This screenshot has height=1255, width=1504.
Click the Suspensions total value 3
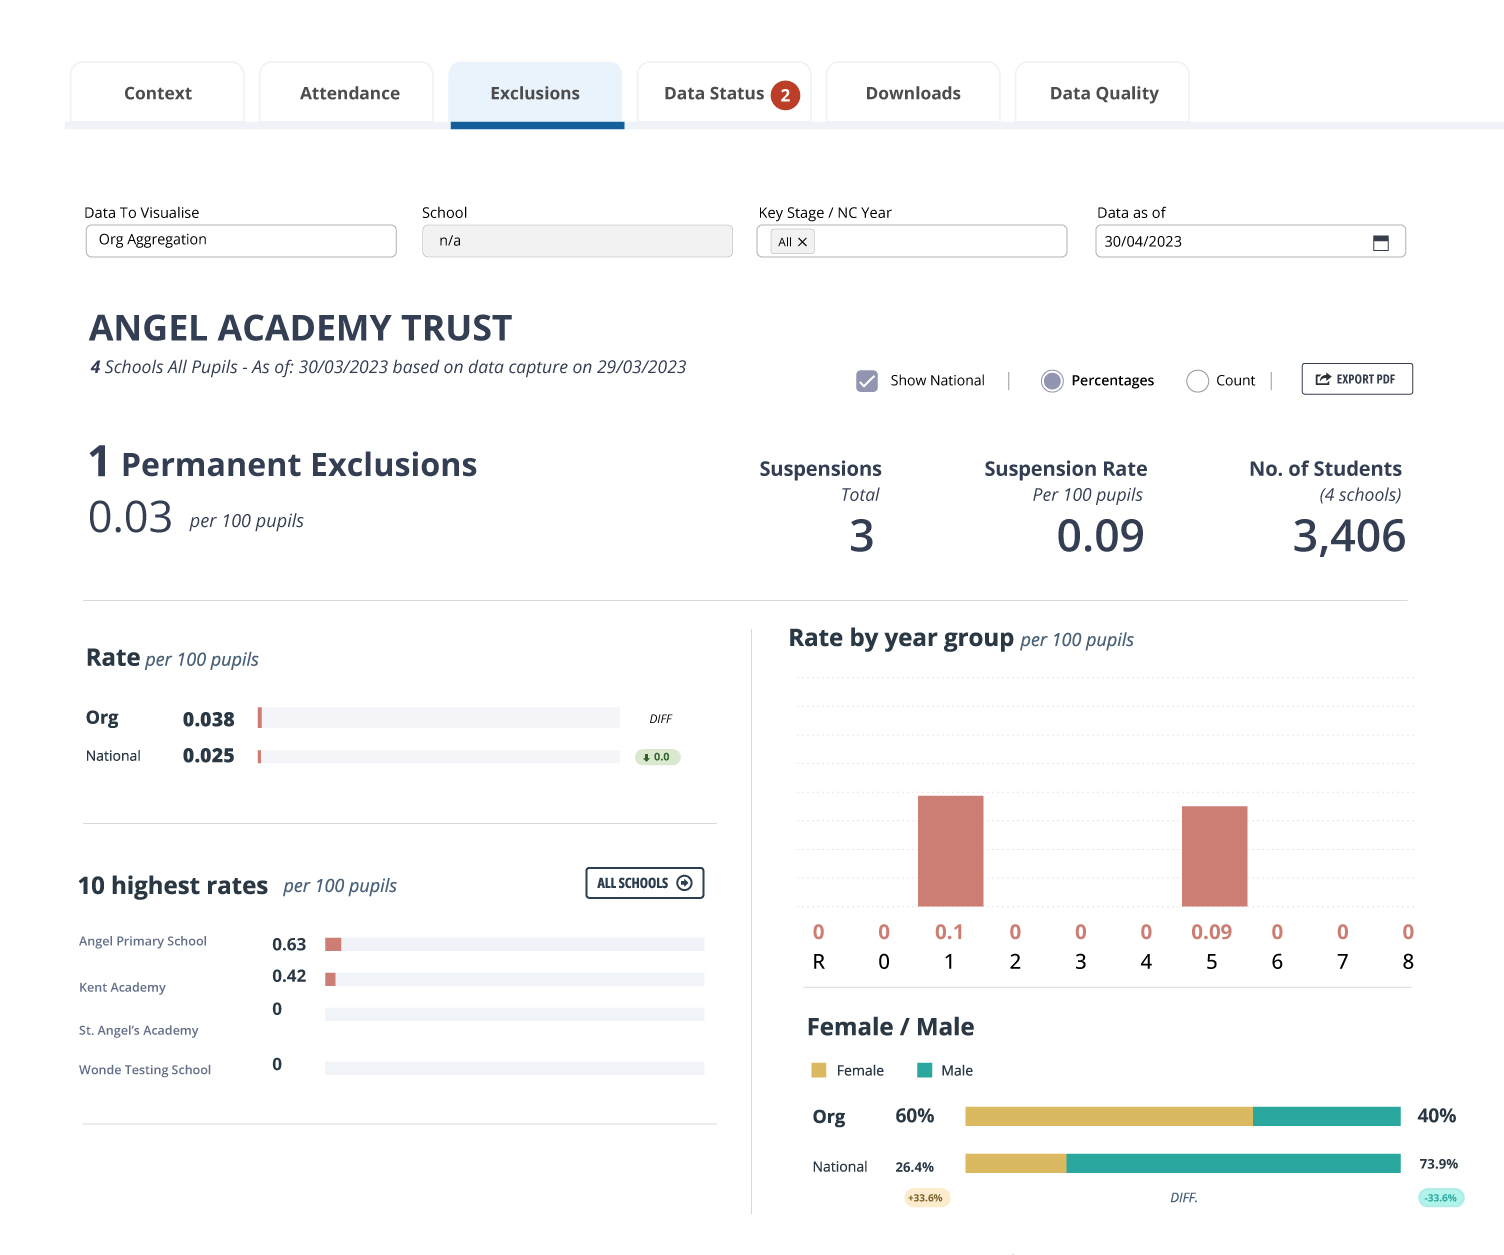(862, 536)
